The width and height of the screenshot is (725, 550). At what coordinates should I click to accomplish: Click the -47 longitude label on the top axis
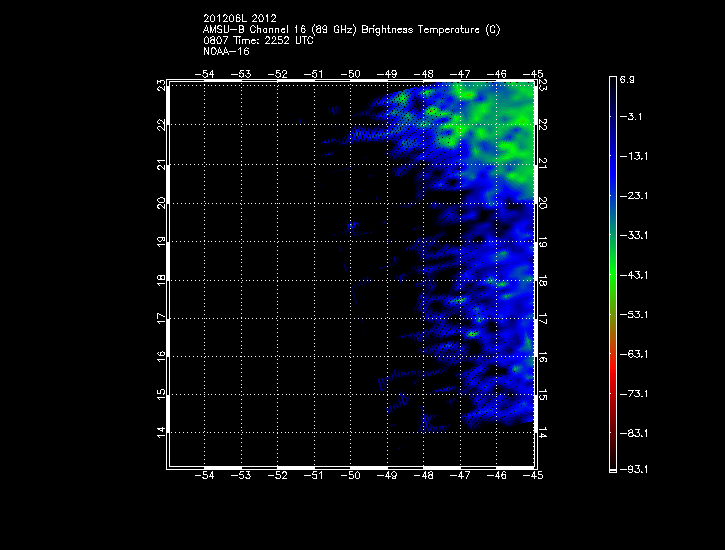[x=460, y=74]
